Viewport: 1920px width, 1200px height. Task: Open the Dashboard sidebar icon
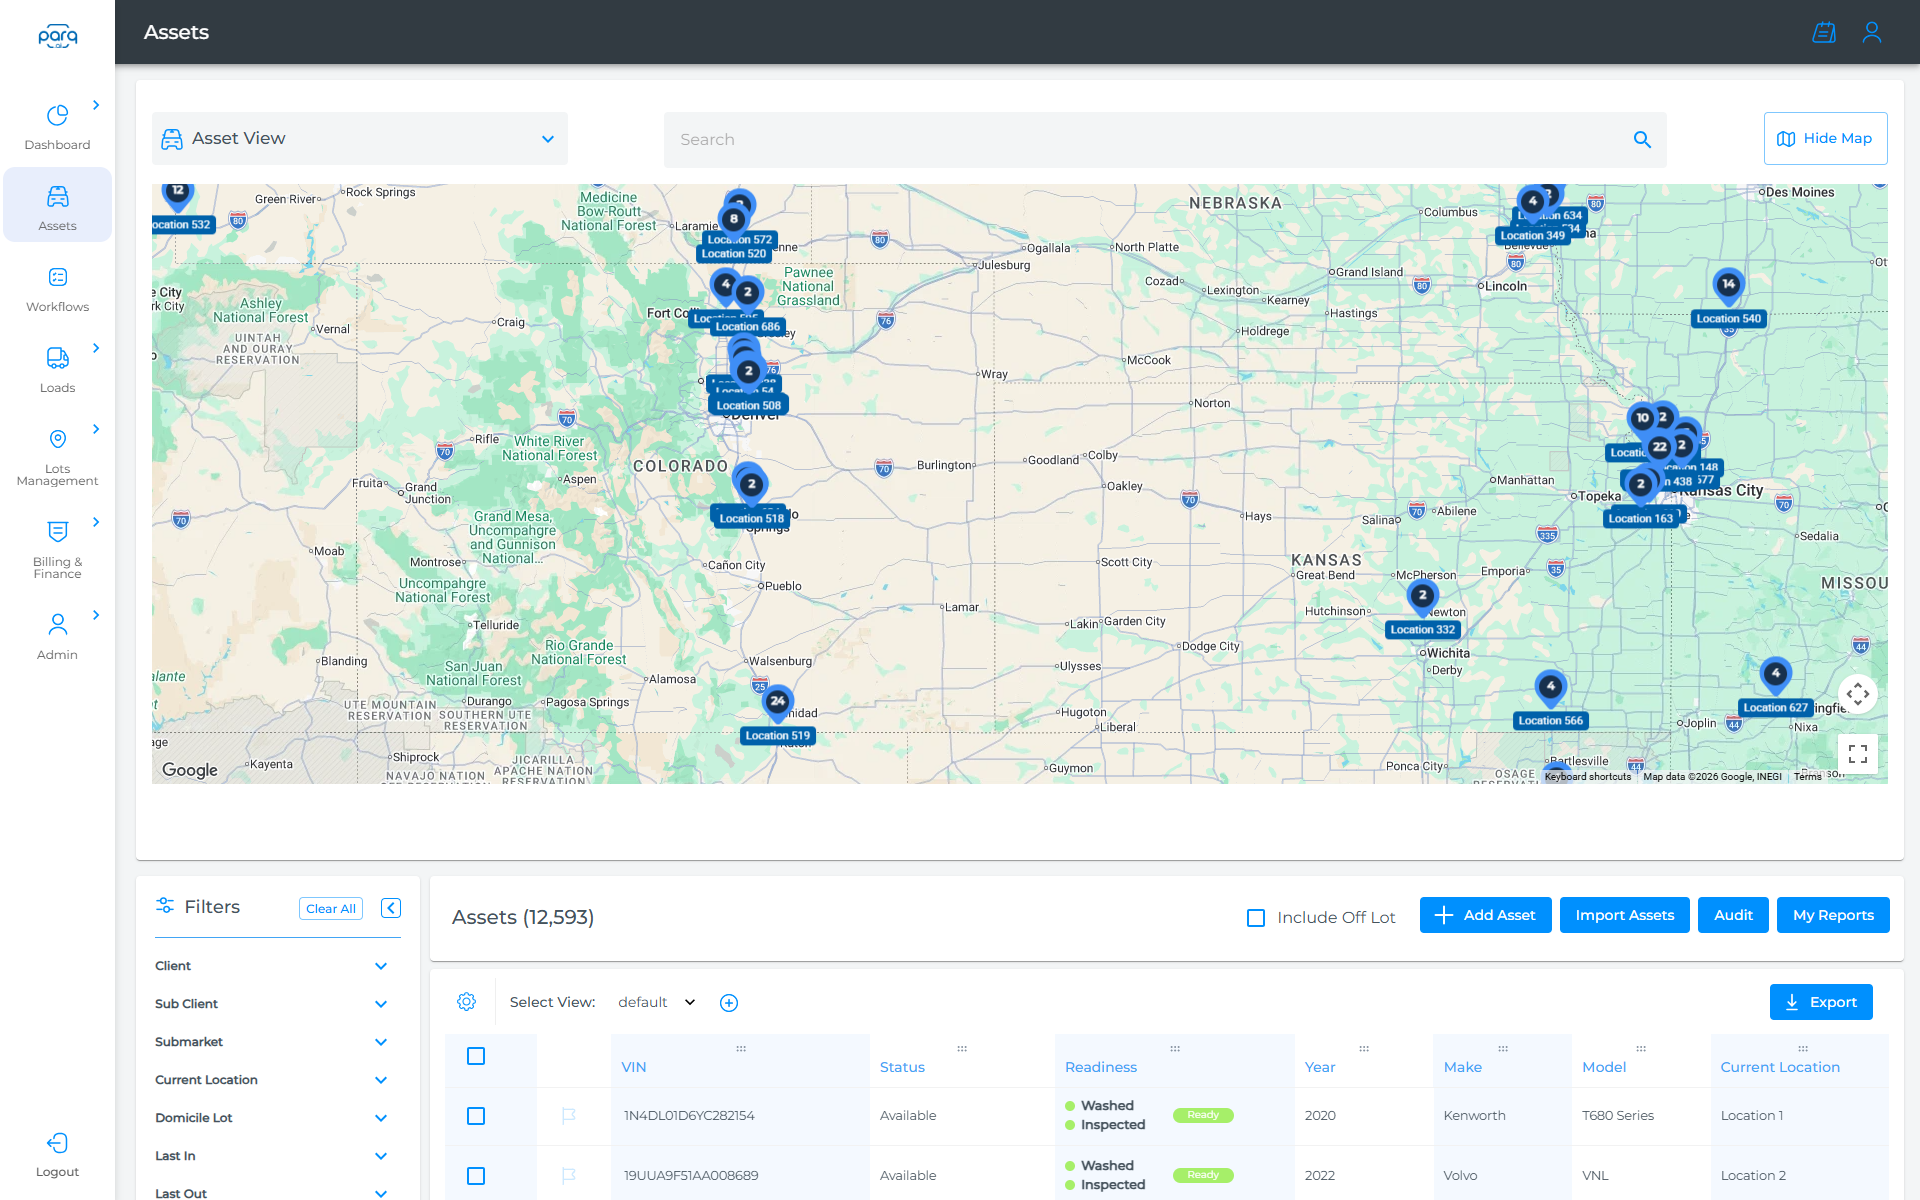coord(57,116)
